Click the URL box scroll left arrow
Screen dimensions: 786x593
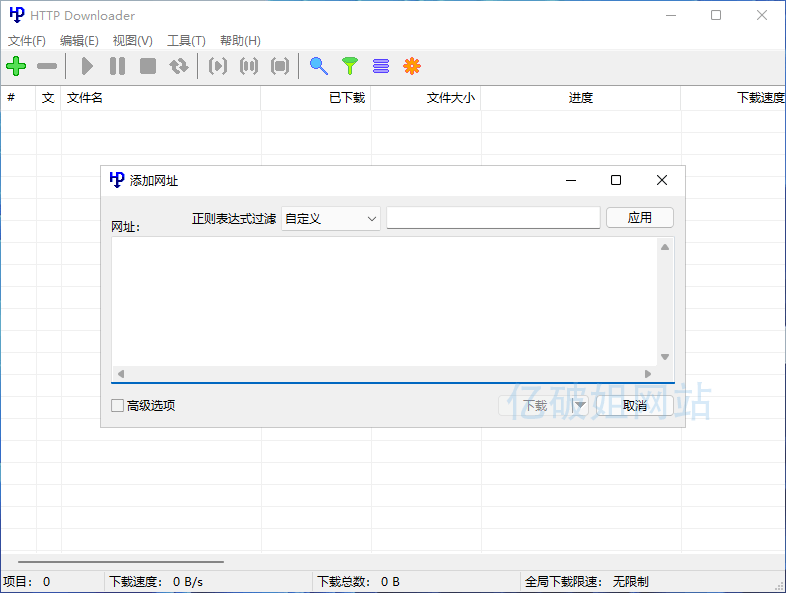coord(121,374)
